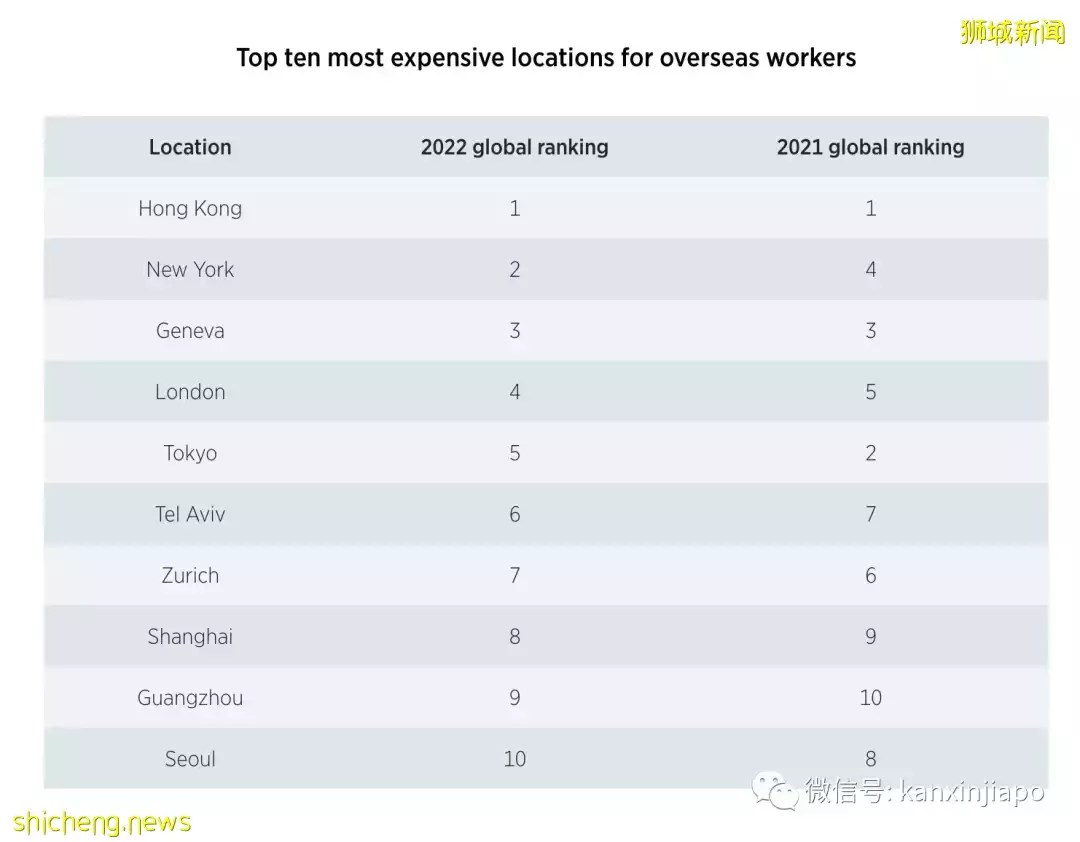Click the London row label
This screenshot has height=842, width=1080.
[x=190, y=392]
